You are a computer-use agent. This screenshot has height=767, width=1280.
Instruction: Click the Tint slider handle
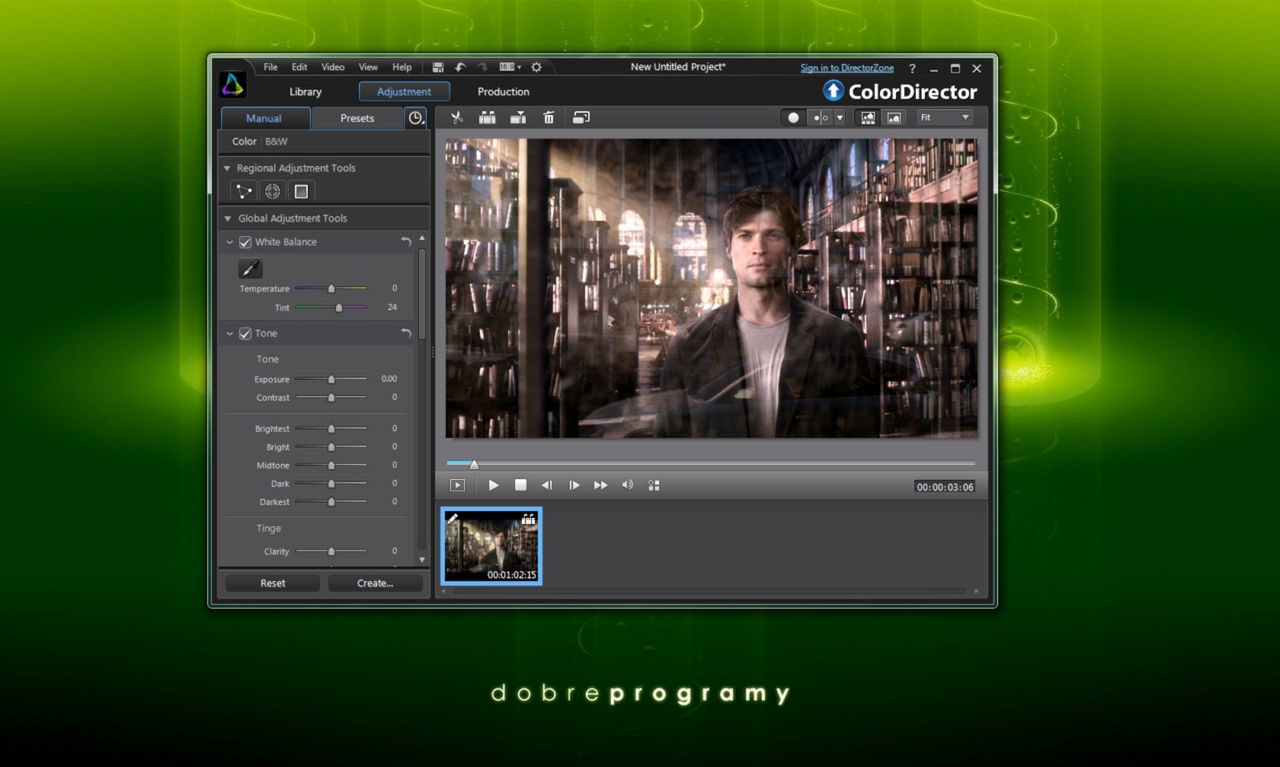pyautogui.click(x=339, y=308)
